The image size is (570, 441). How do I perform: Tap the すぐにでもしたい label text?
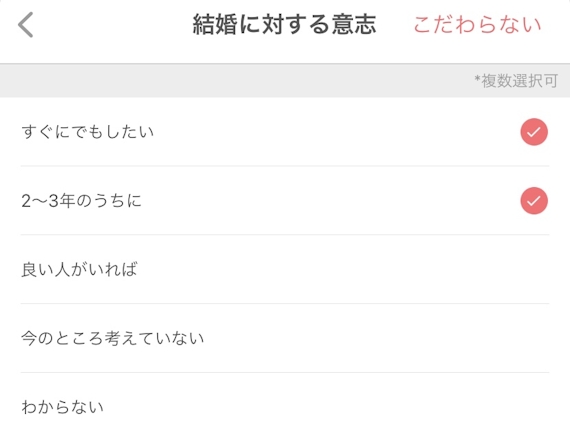click(88, 132)
